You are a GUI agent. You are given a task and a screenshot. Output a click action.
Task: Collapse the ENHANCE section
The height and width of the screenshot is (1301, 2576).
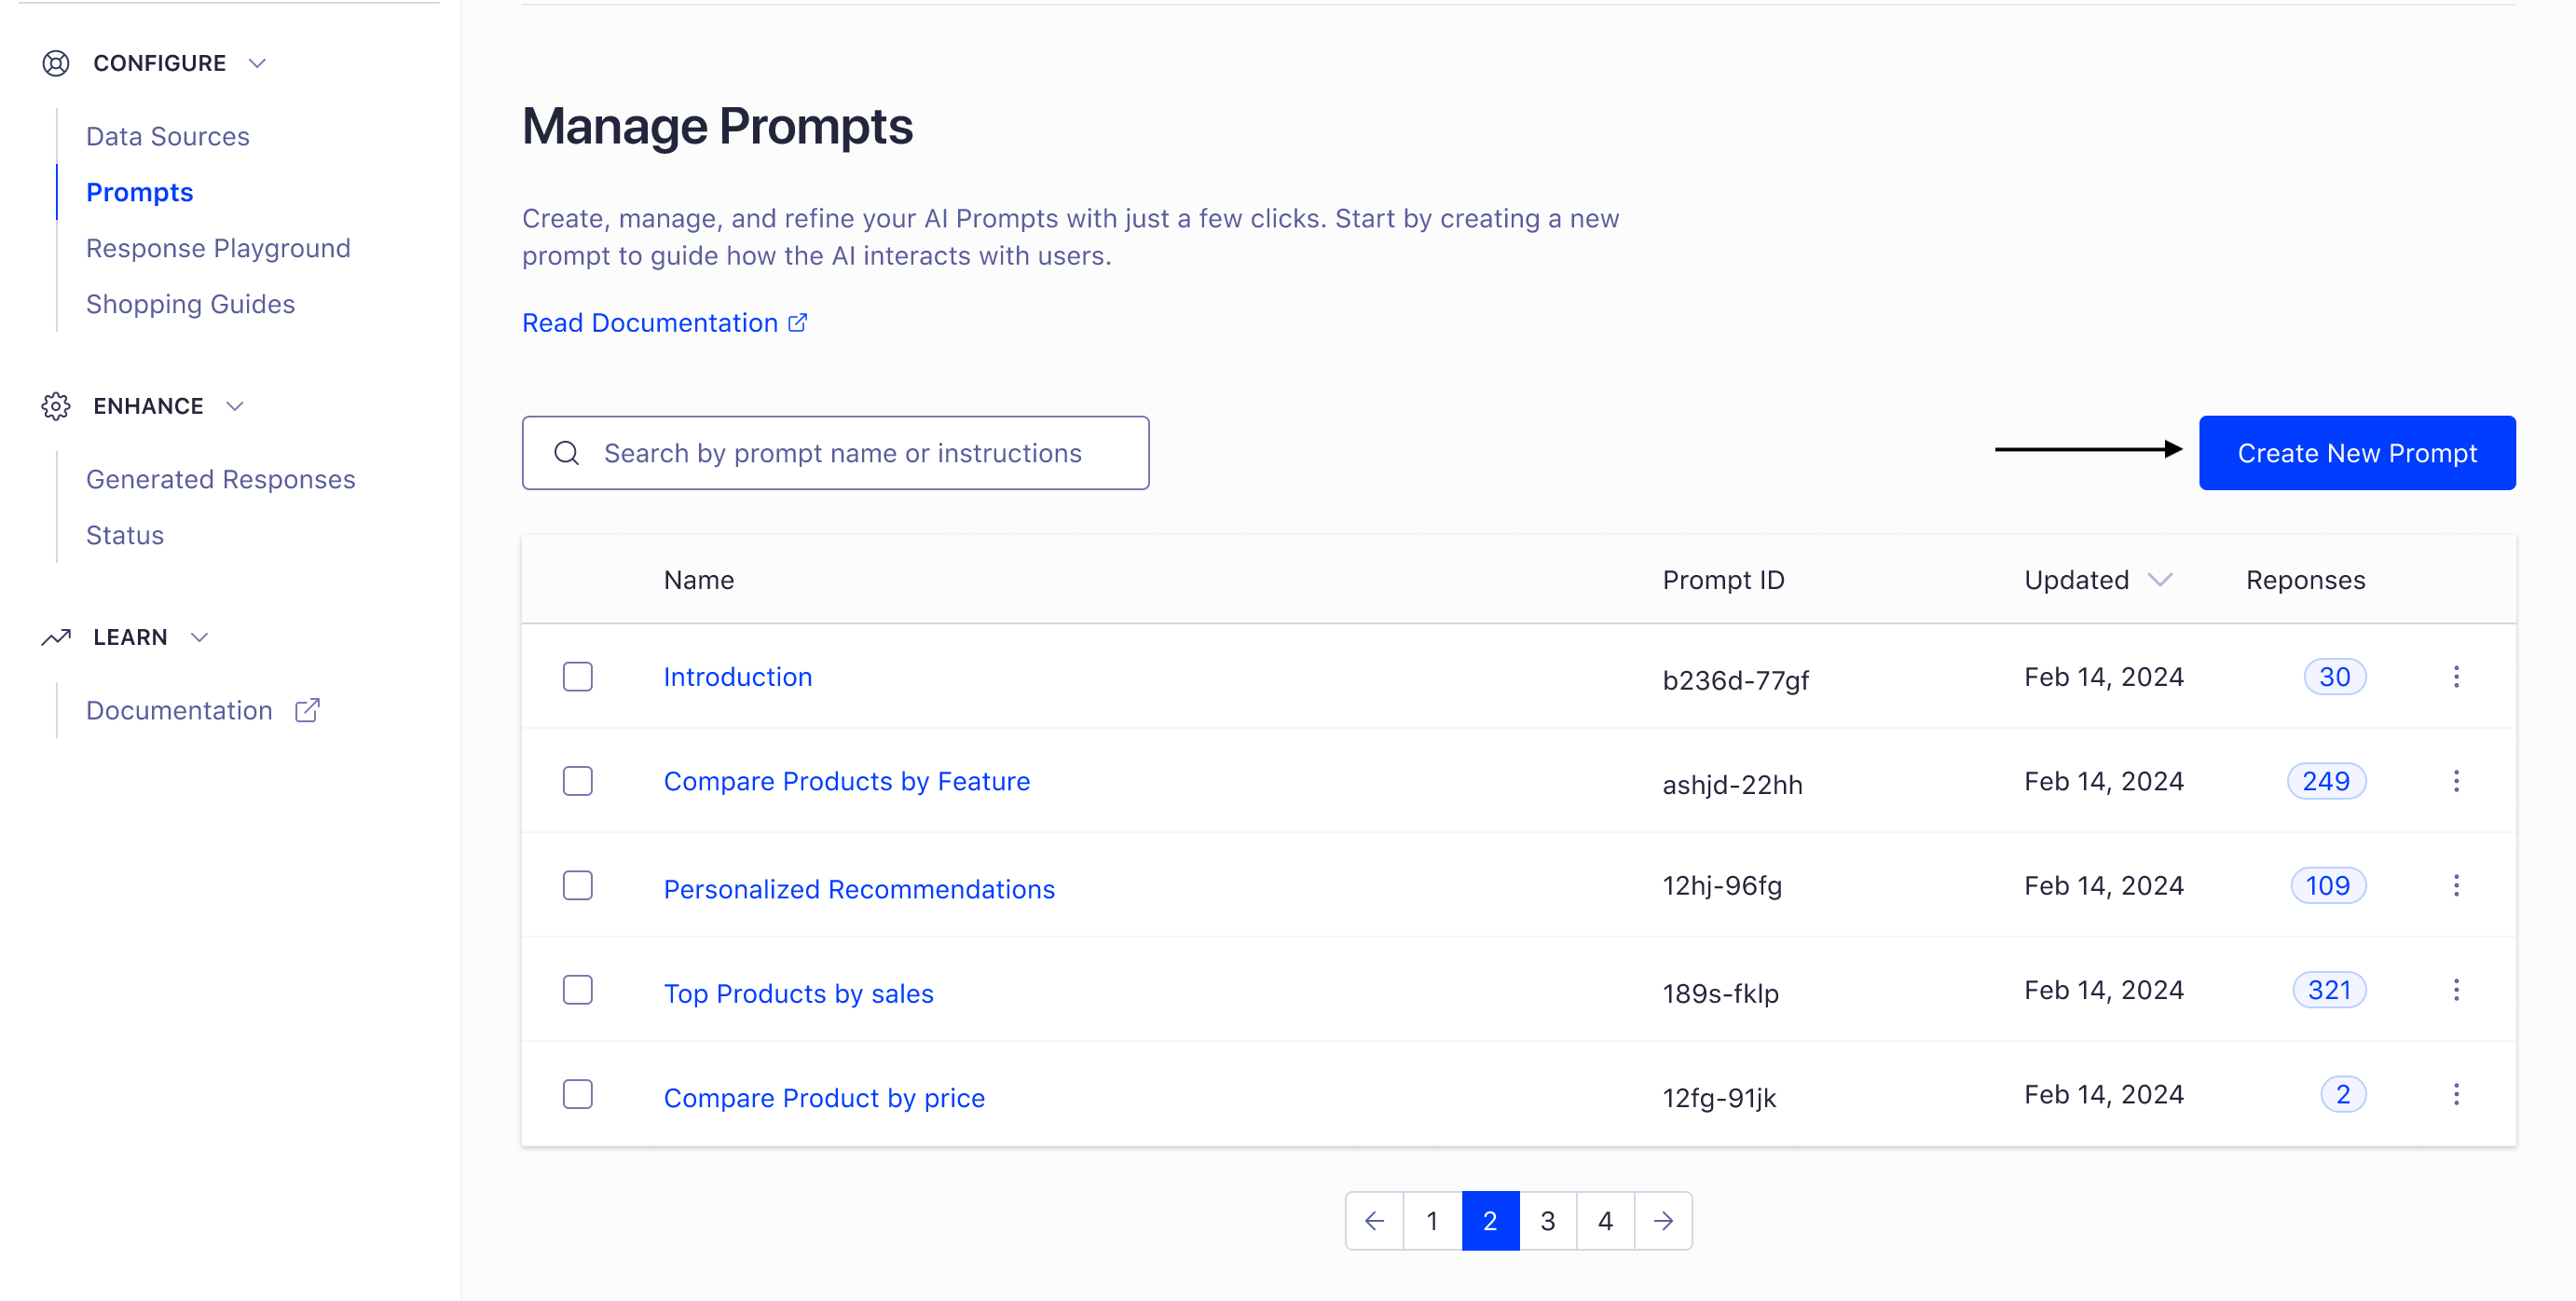(x=235, y=406)
